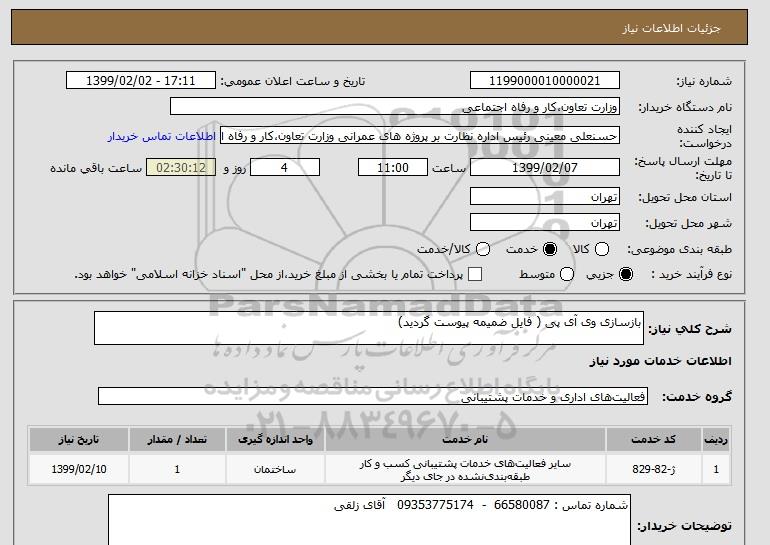Click the buyer organization name field
The height and width of the screenshot is (545, 770).
tap(395, 107)
